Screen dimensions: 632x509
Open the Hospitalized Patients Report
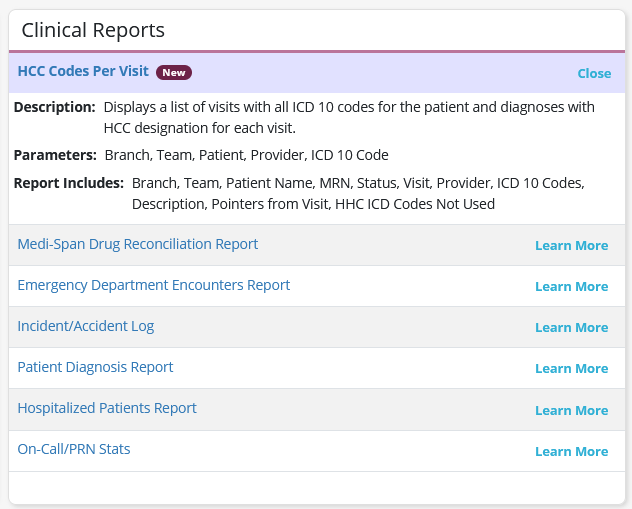coord(107,408)
